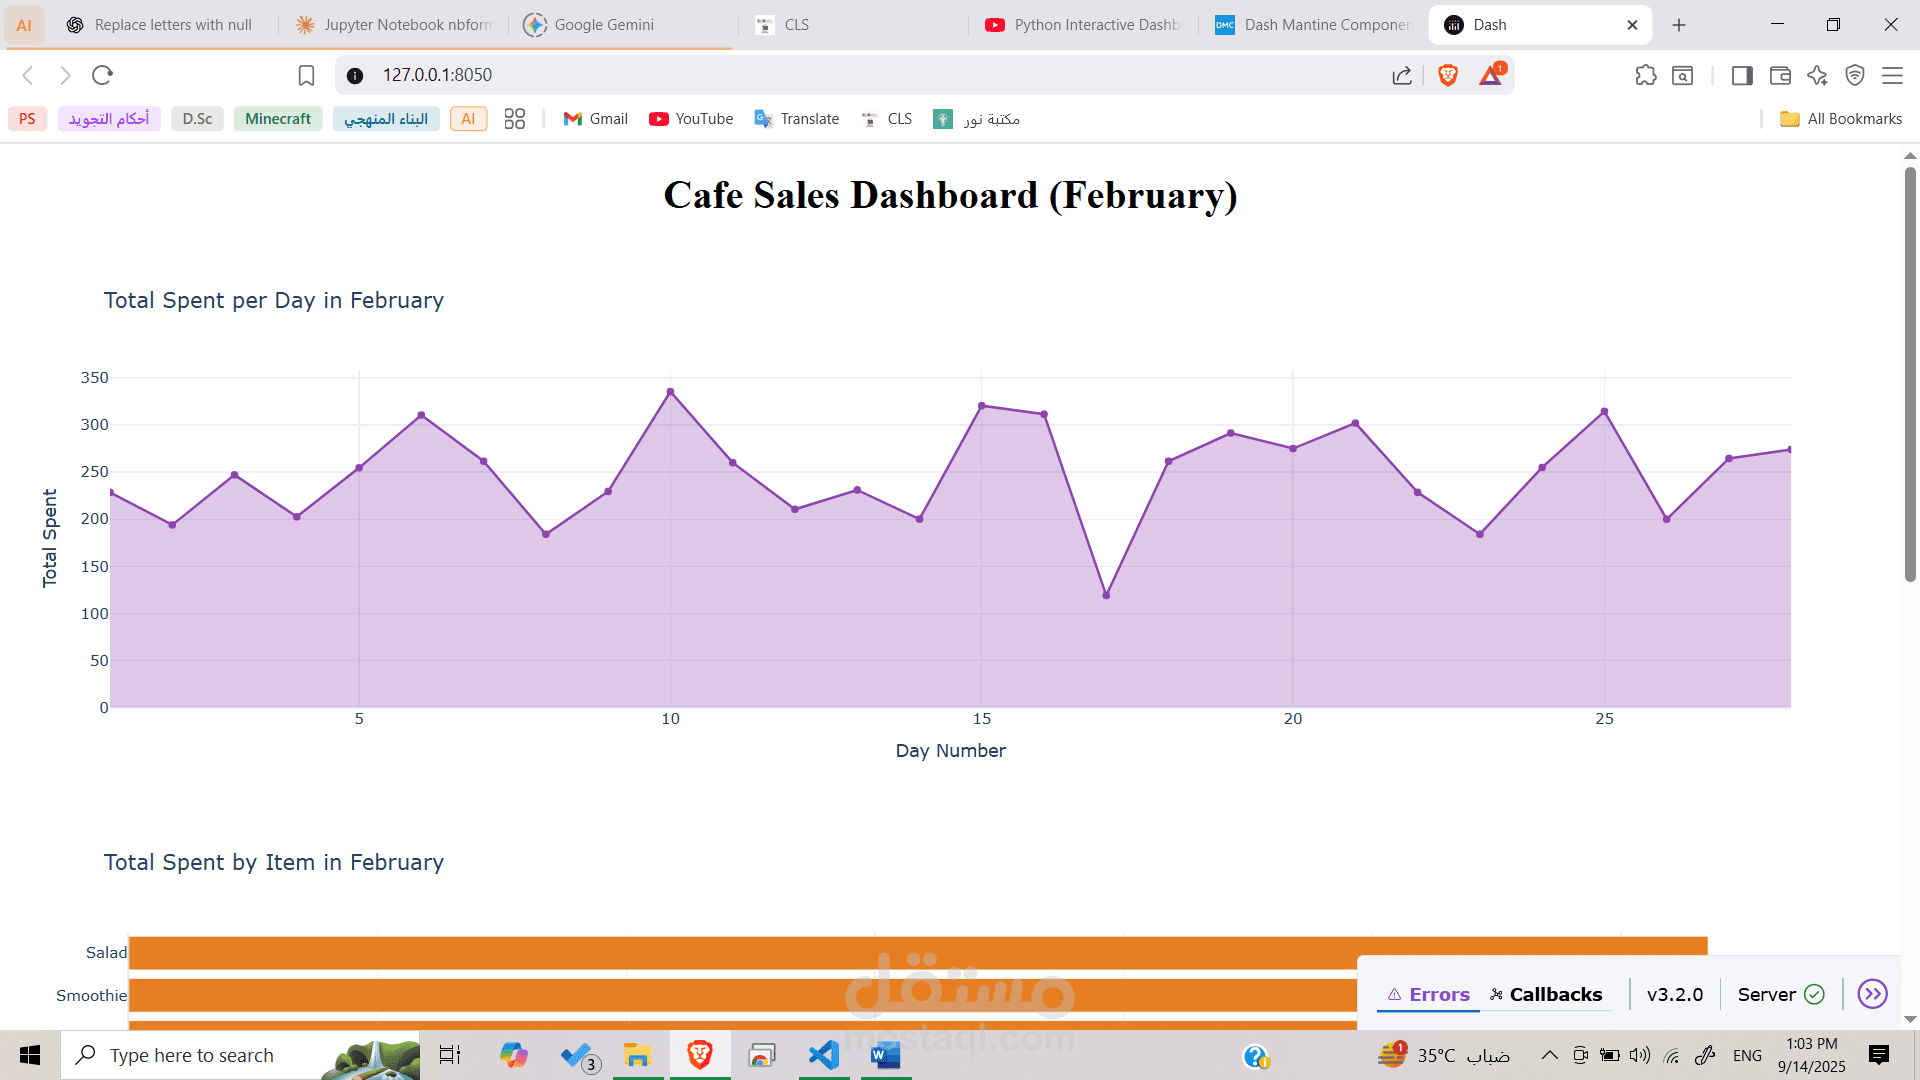
Task: Collapse the Dash debug menu arrow
Action: point(1872,994)
